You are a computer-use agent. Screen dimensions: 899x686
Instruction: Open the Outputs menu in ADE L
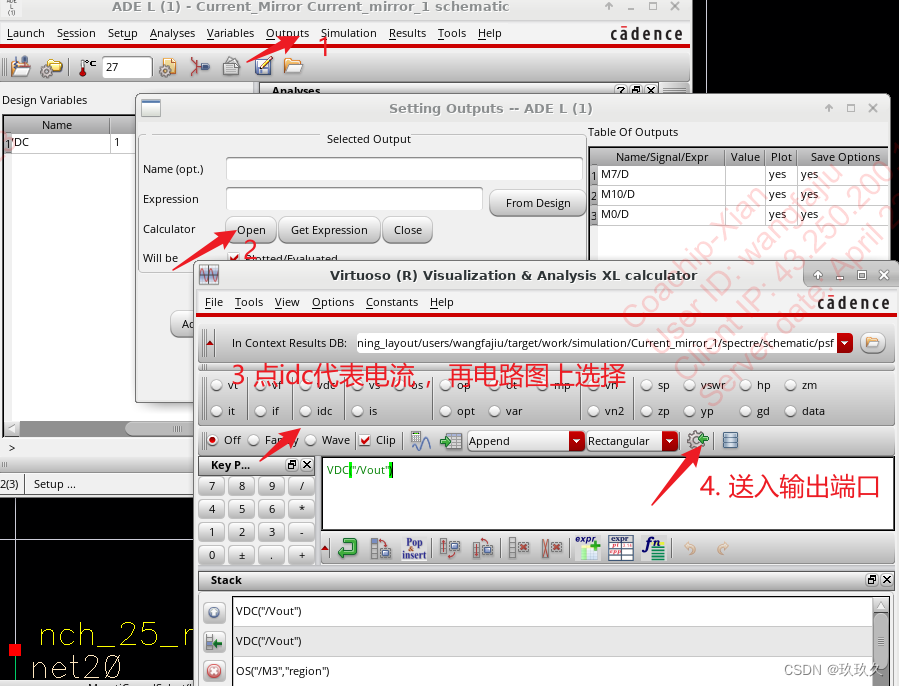[287, 33]
